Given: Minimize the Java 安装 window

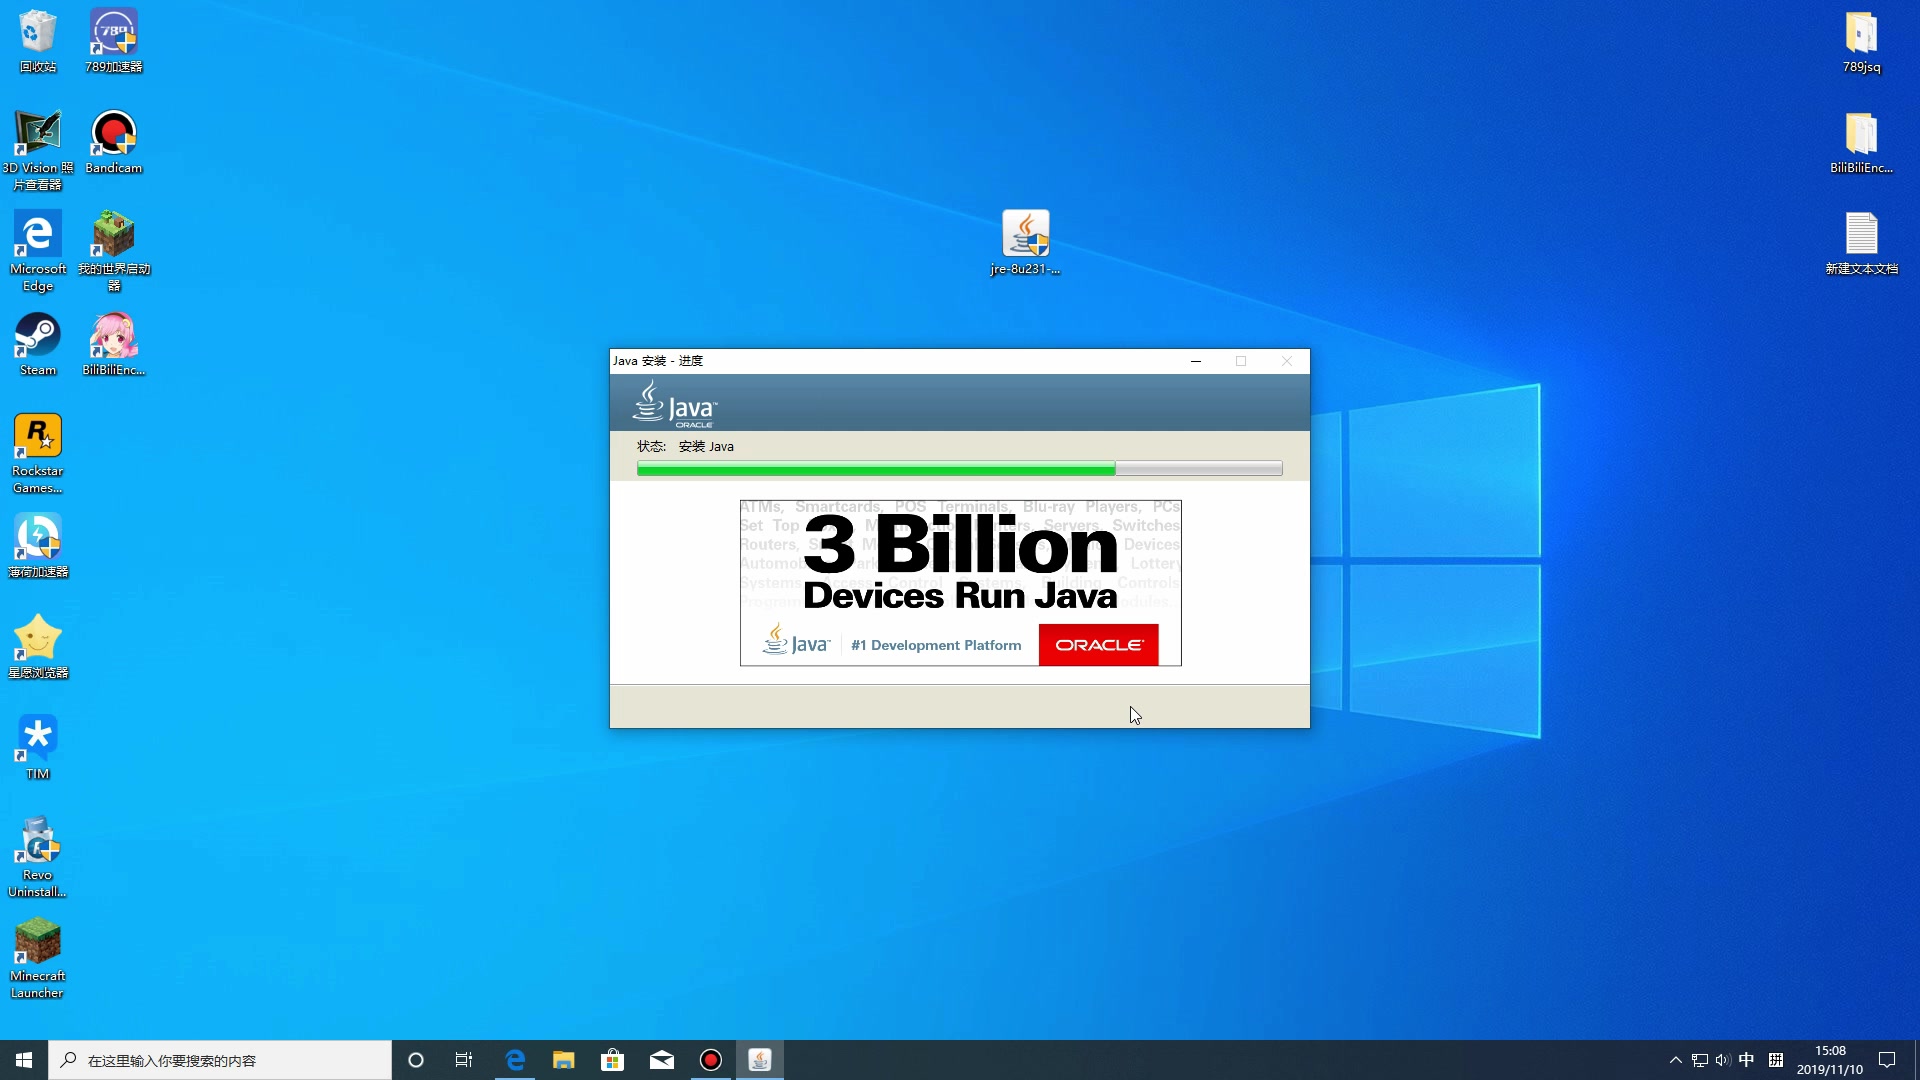Looking at the screenshot, I should pos(1196,361).
